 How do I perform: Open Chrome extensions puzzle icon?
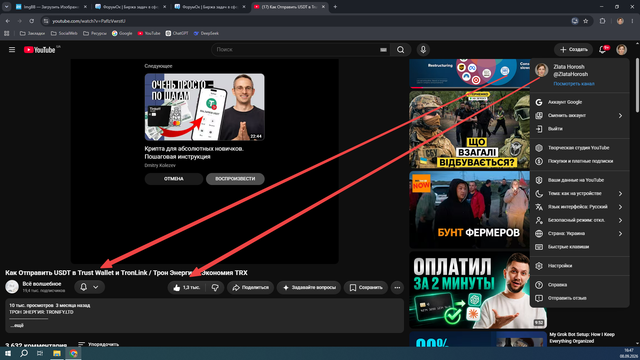point(602,21)
